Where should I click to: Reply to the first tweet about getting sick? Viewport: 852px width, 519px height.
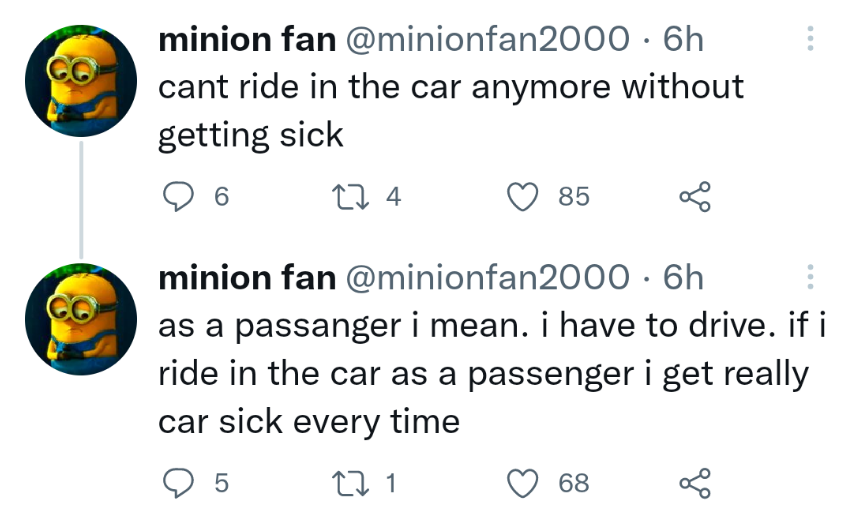(178, 196)
